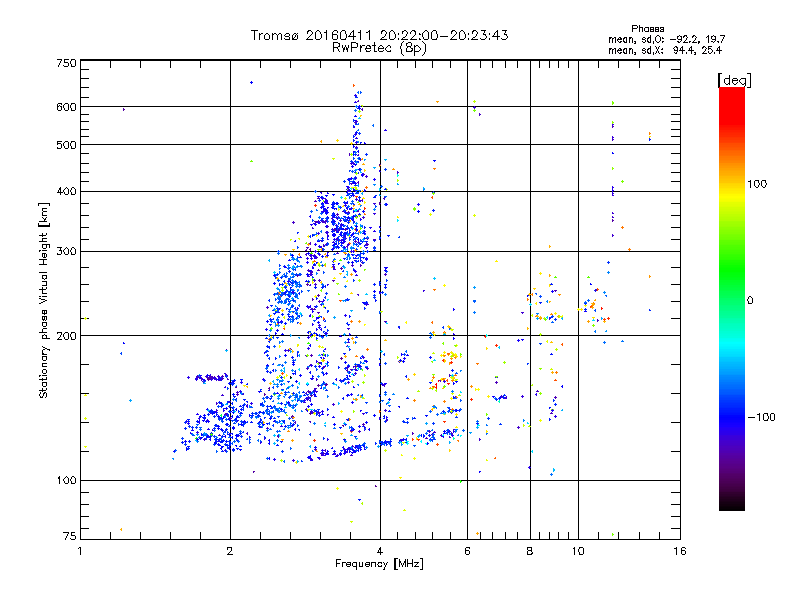Click the colorbar '-100' tick label
This screenshot has height=600, width=800.
click(761, 417)
